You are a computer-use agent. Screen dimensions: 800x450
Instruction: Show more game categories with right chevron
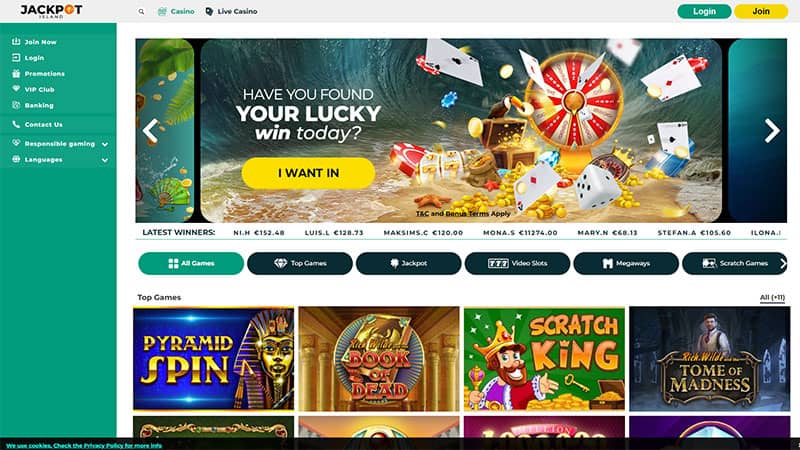point(783,263)
